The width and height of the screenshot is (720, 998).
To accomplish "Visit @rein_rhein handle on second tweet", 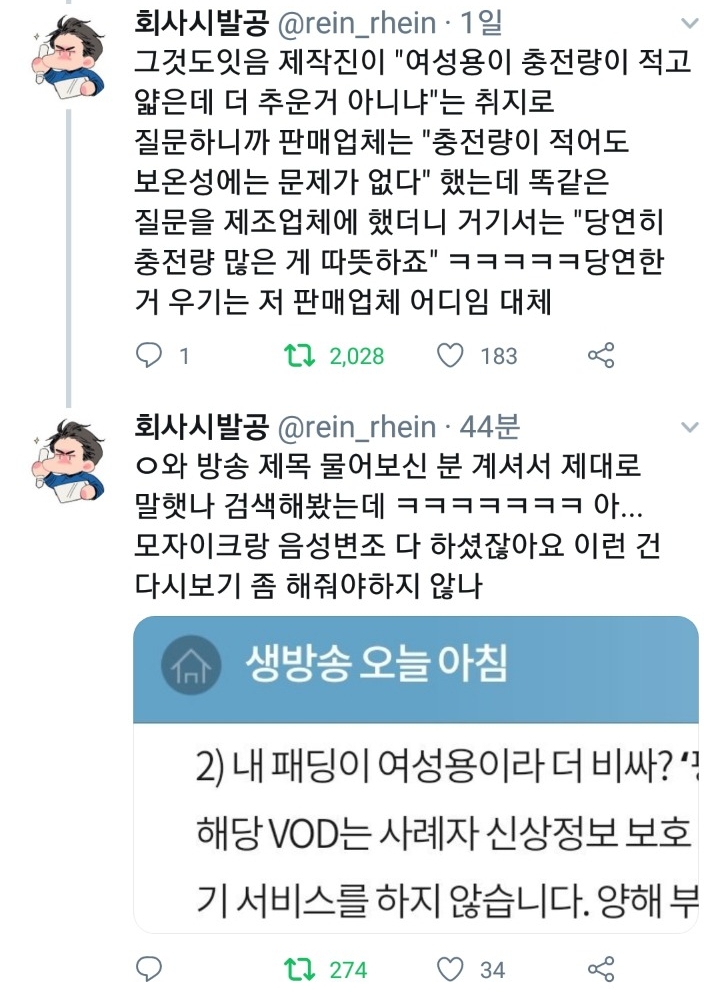I will pos(356,427).
